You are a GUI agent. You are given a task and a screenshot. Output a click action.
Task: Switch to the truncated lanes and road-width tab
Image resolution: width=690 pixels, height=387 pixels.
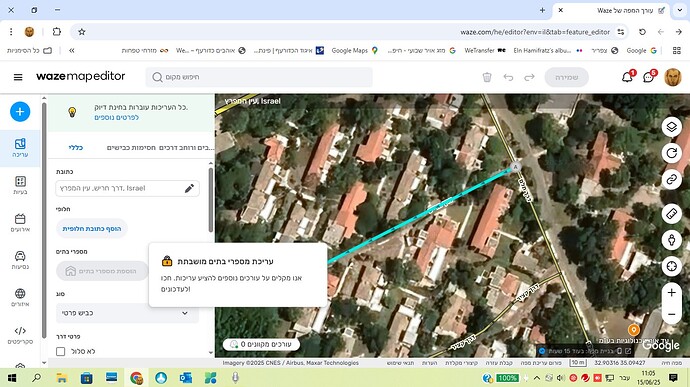tap(186, 147)
